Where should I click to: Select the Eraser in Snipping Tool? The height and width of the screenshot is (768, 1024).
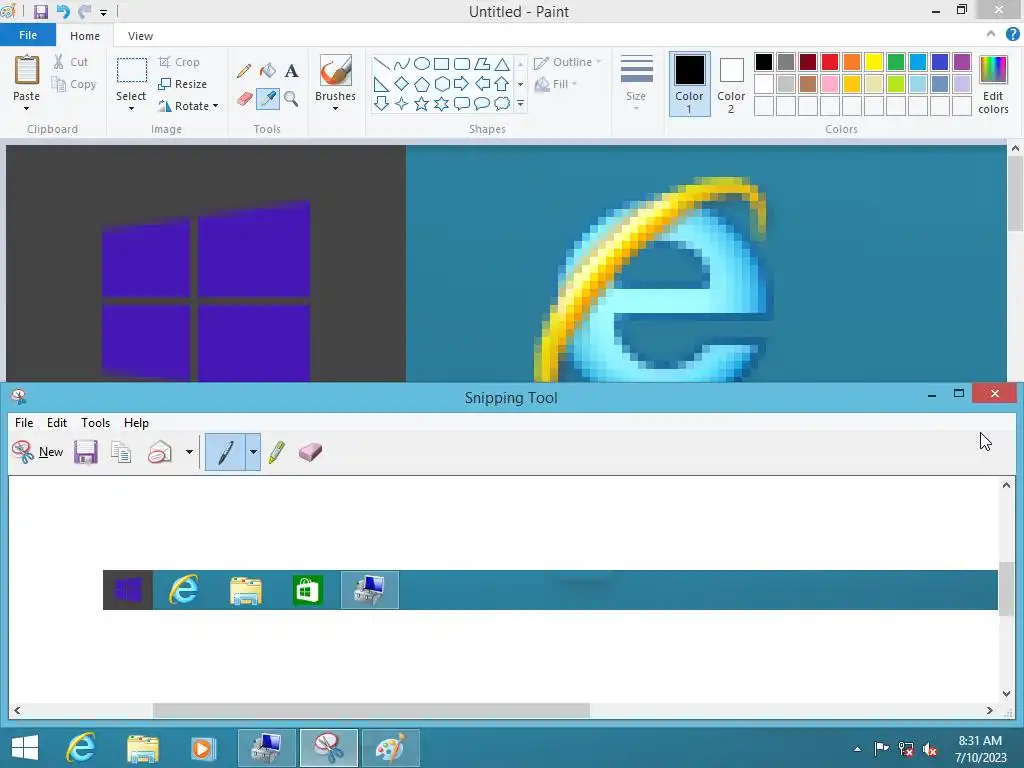pyautogui.click(x=310, y=452)
